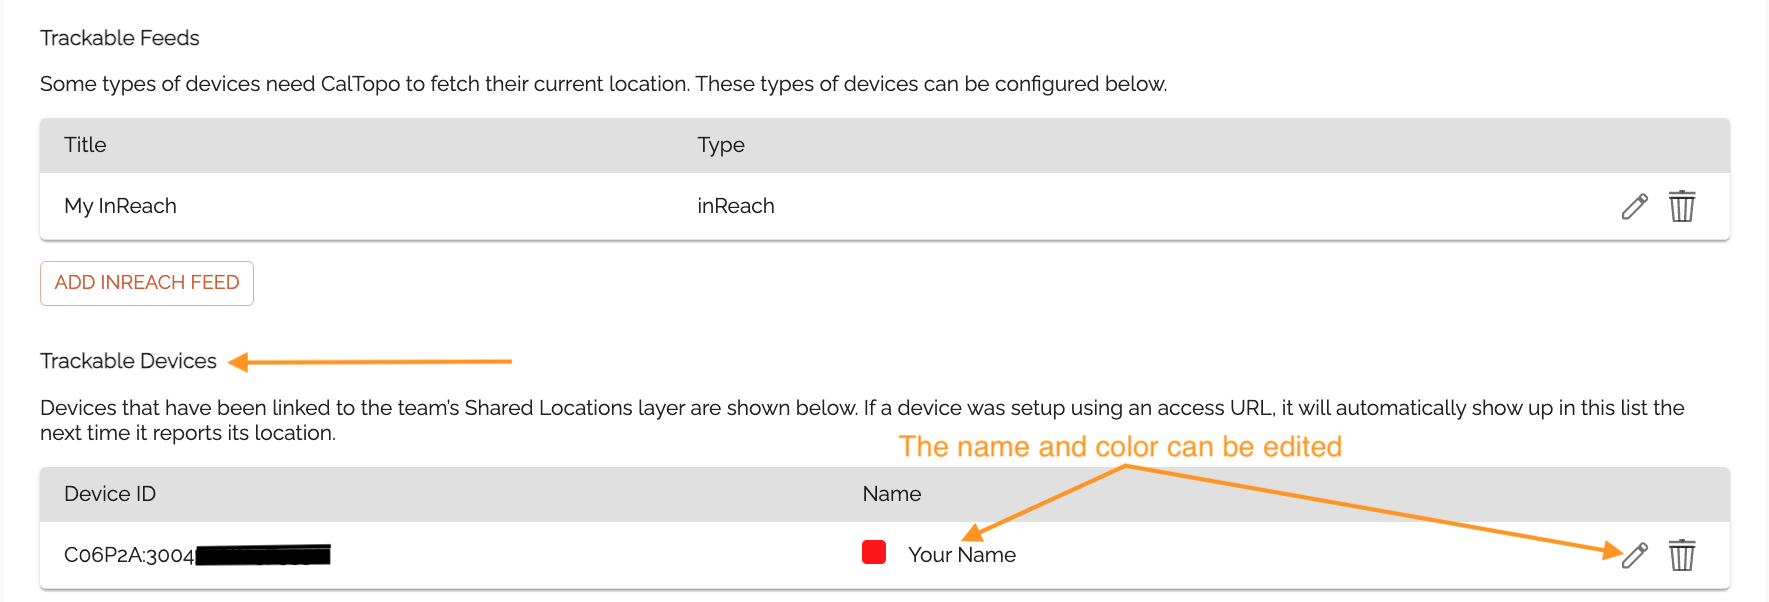Click the pencil edit icon for My InReach

click(1634, 206)
